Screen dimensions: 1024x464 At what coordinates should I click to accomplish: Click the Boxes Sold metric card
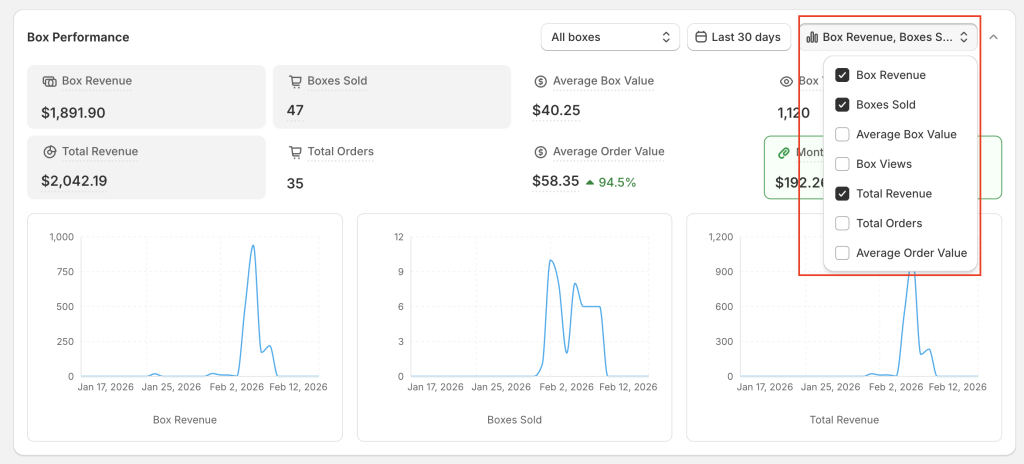(x=391, y=97)
